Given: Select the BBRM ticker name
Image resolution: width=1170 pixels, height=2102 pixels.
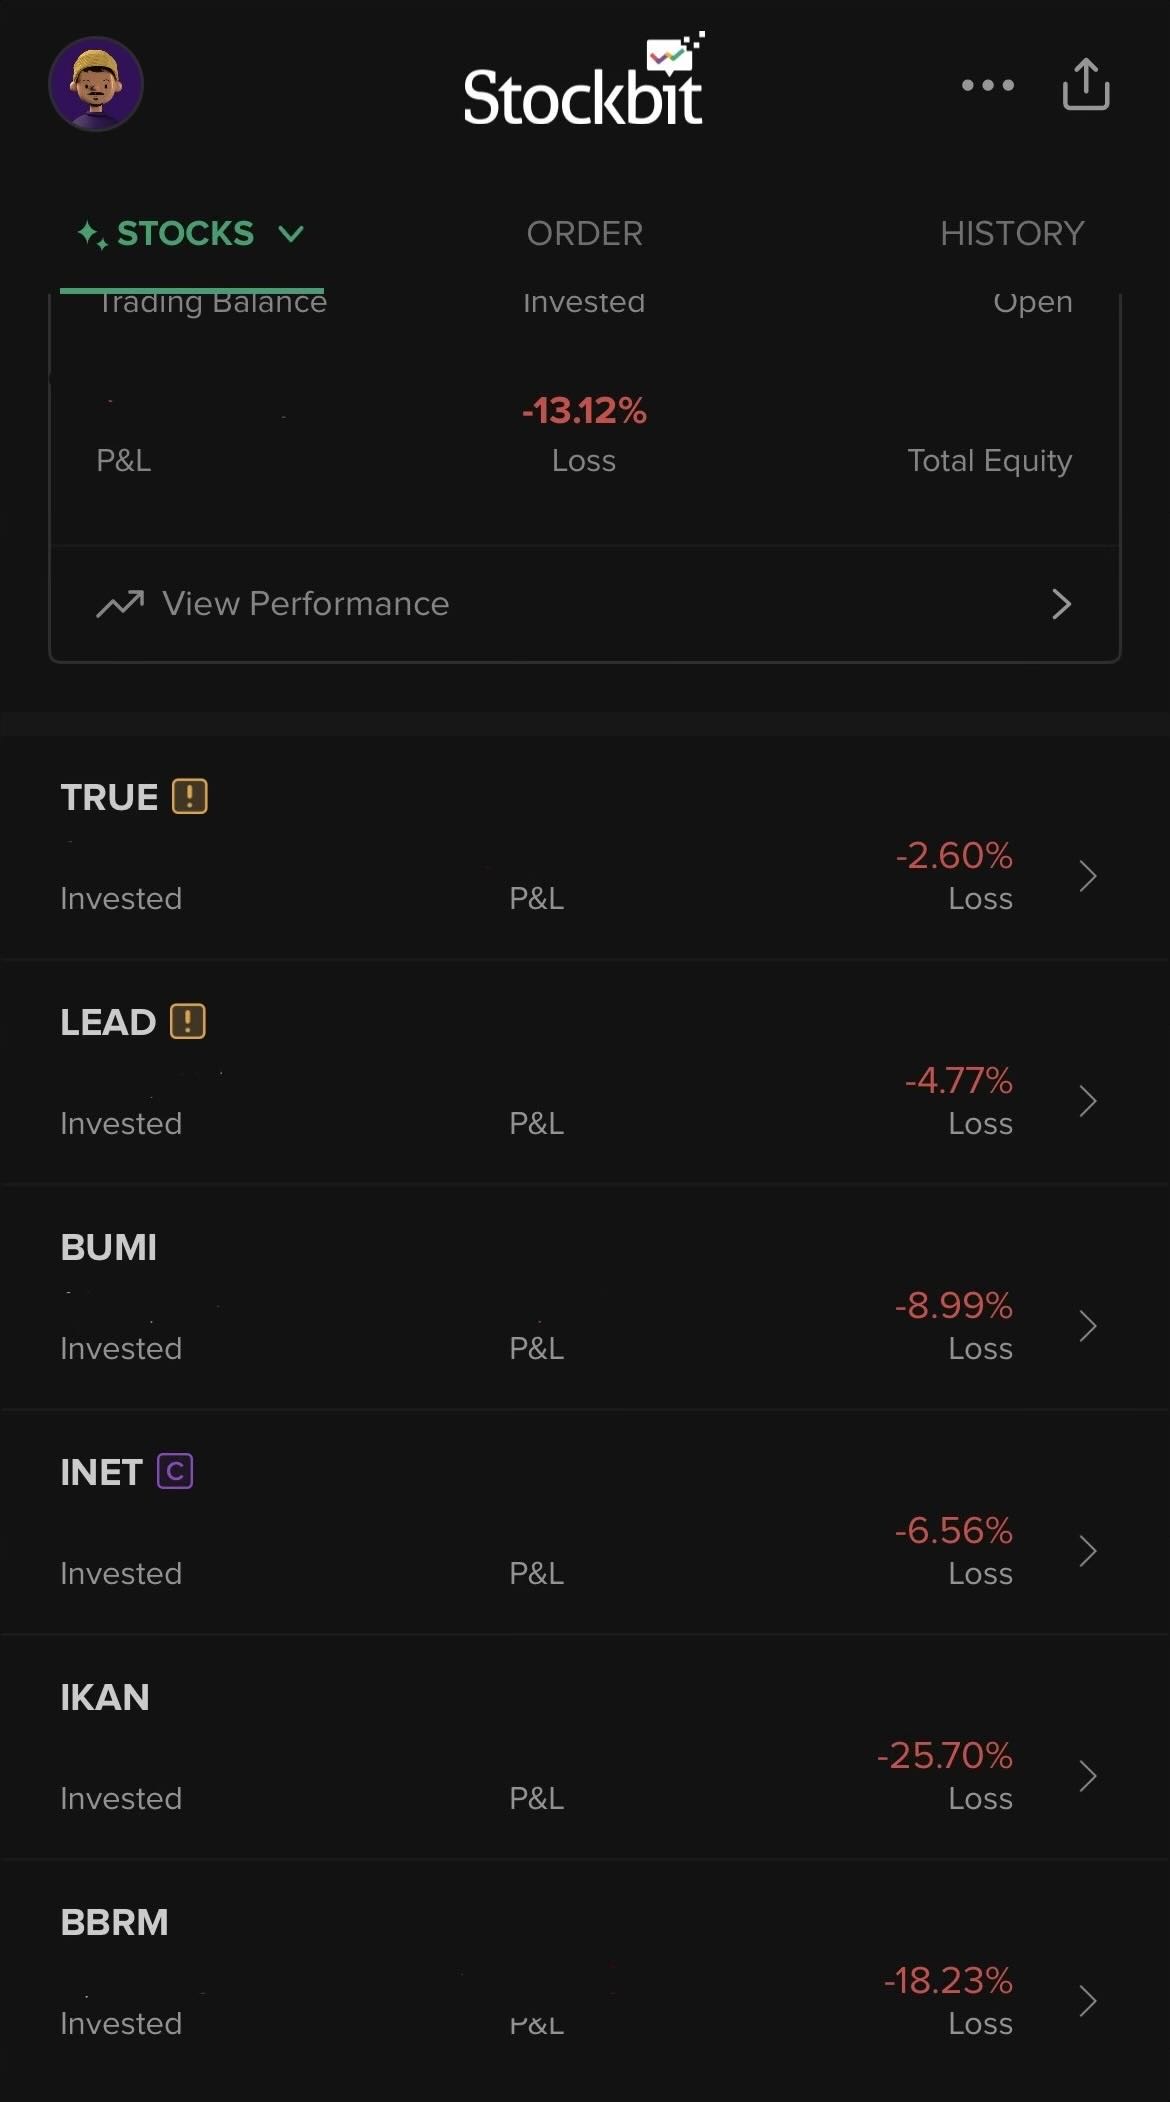Looking at the screenshot, I should click(114, 1923).
